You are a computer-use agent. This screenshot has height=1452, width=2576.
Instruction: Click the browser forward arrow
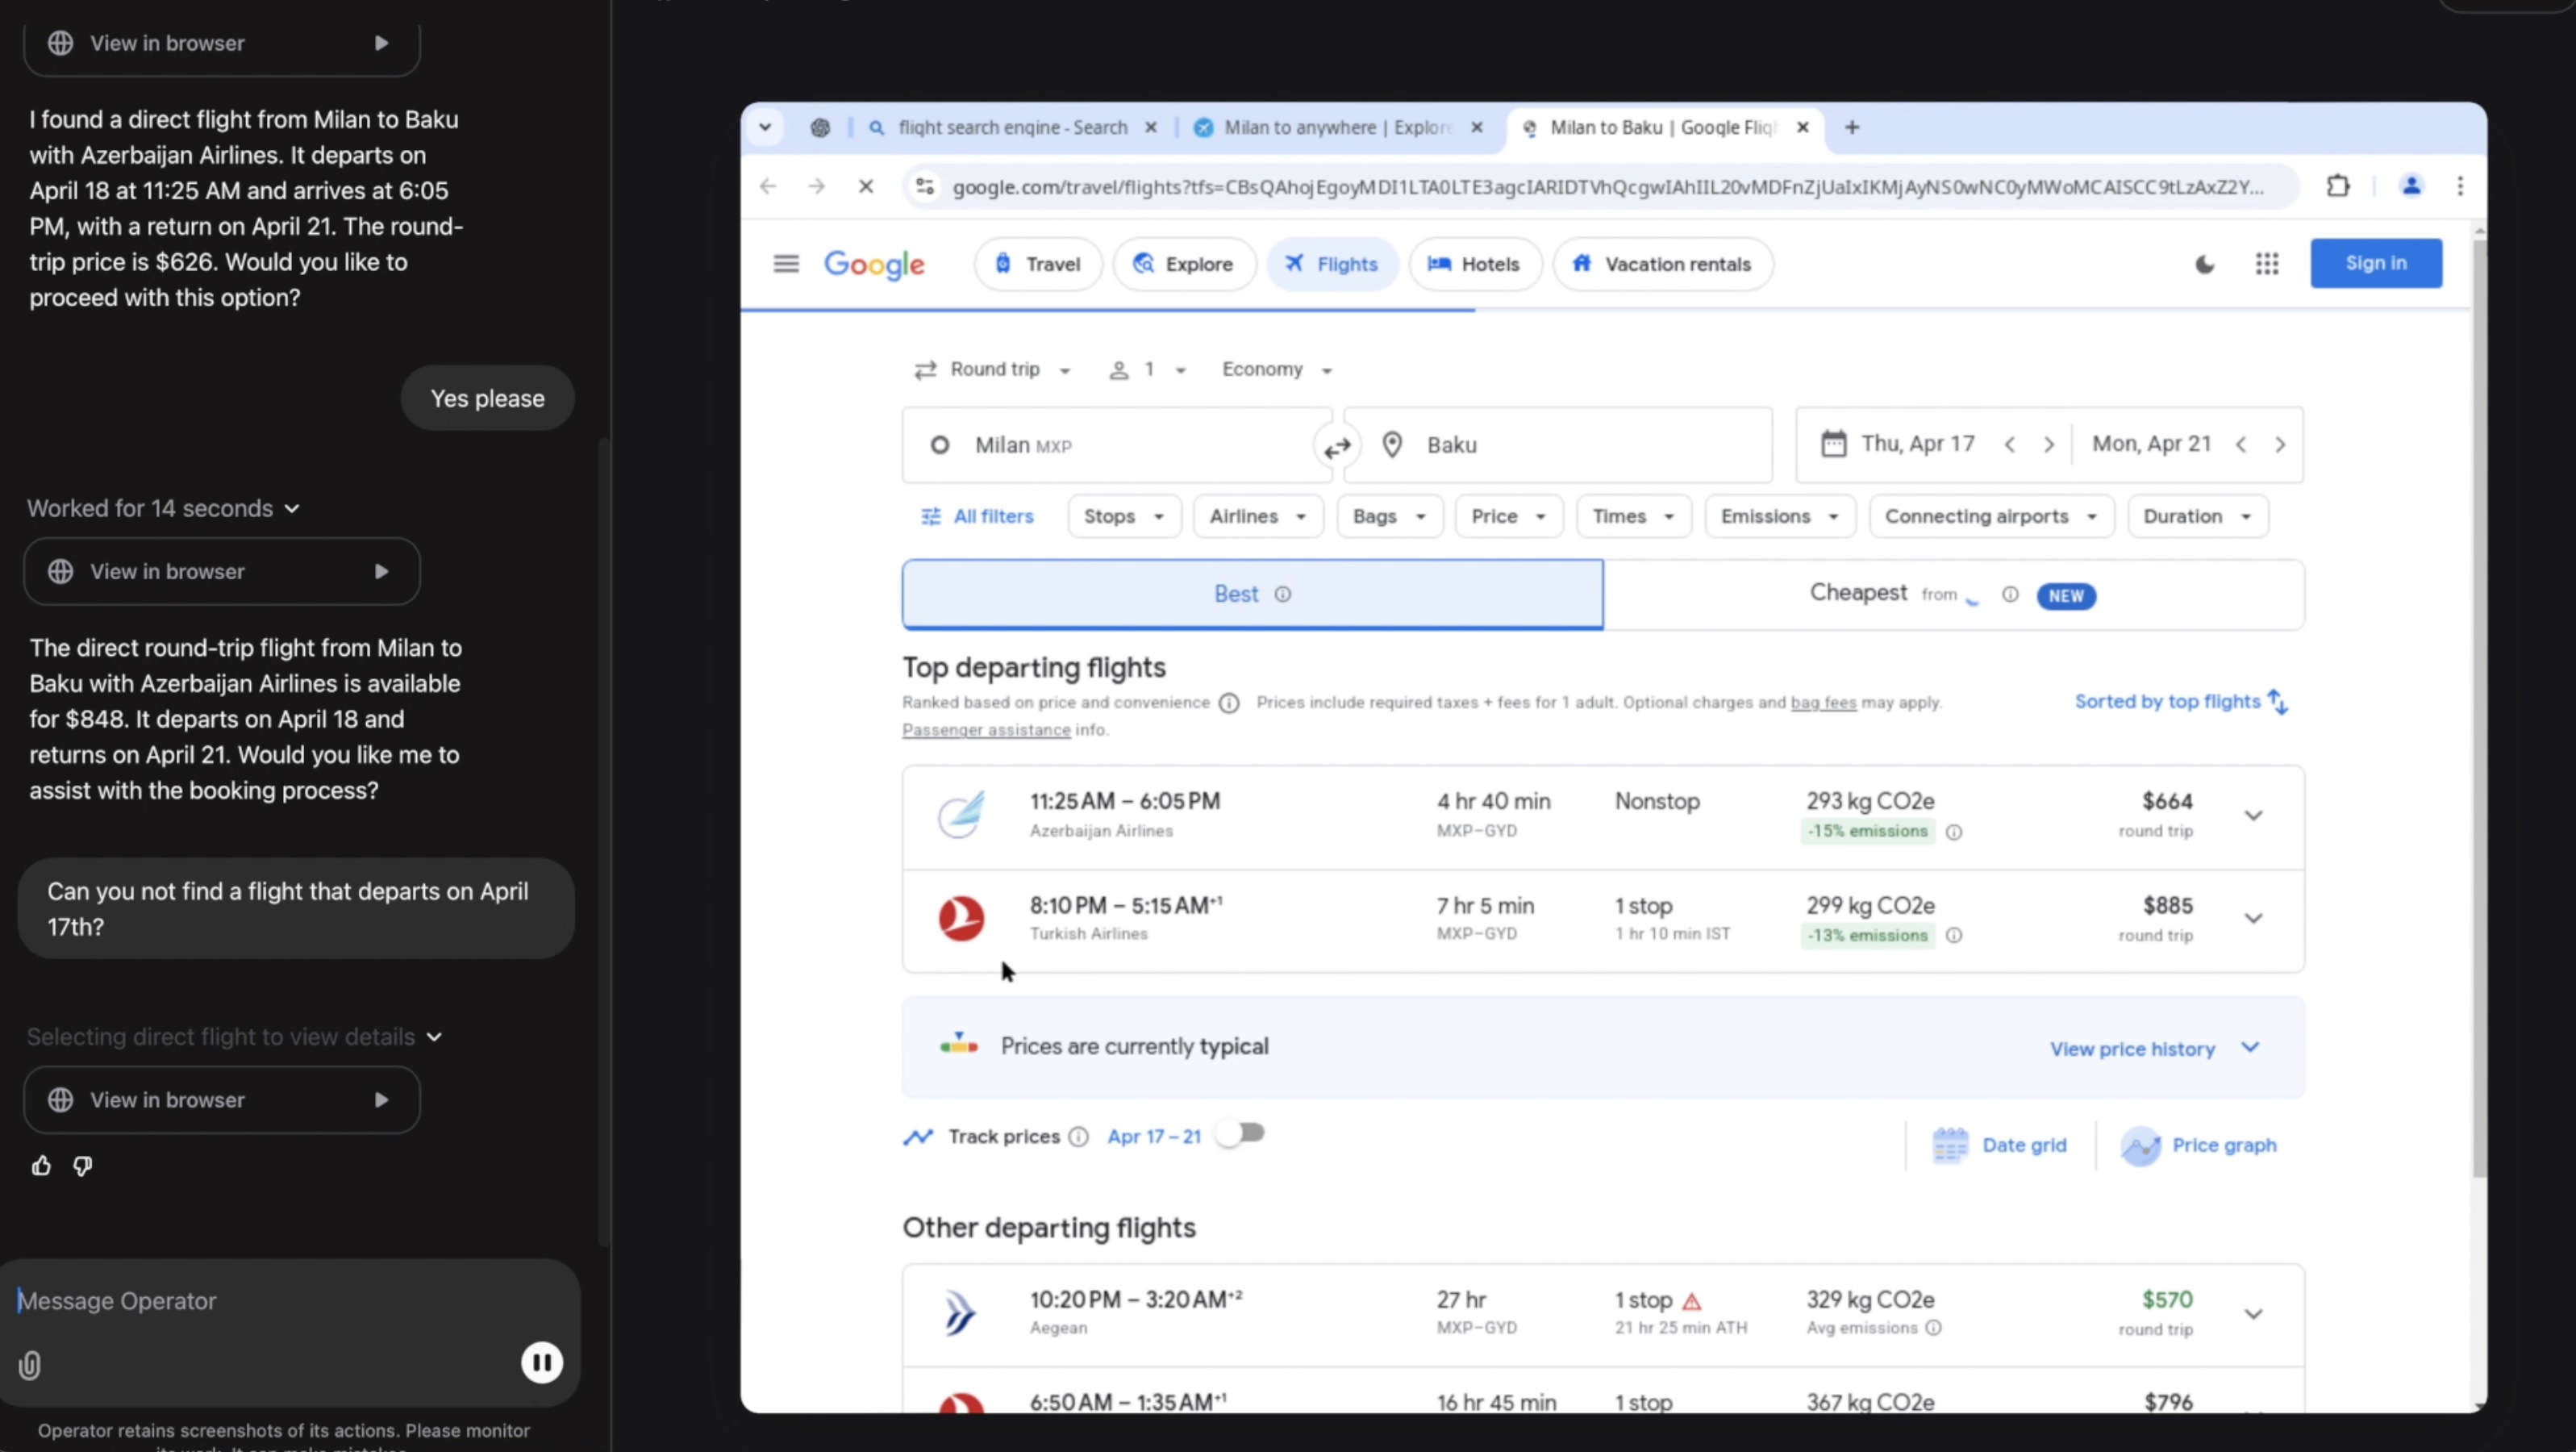816,186
